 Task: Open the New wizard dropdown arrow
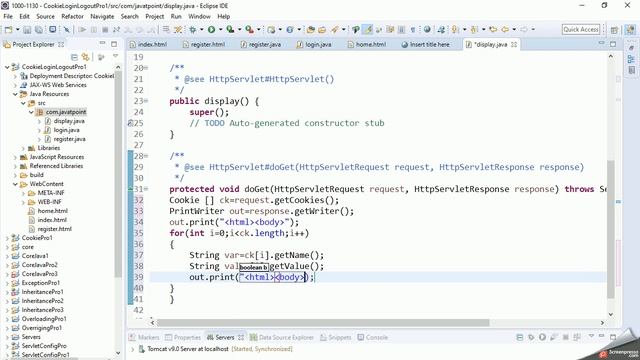[x=17, y=29]
